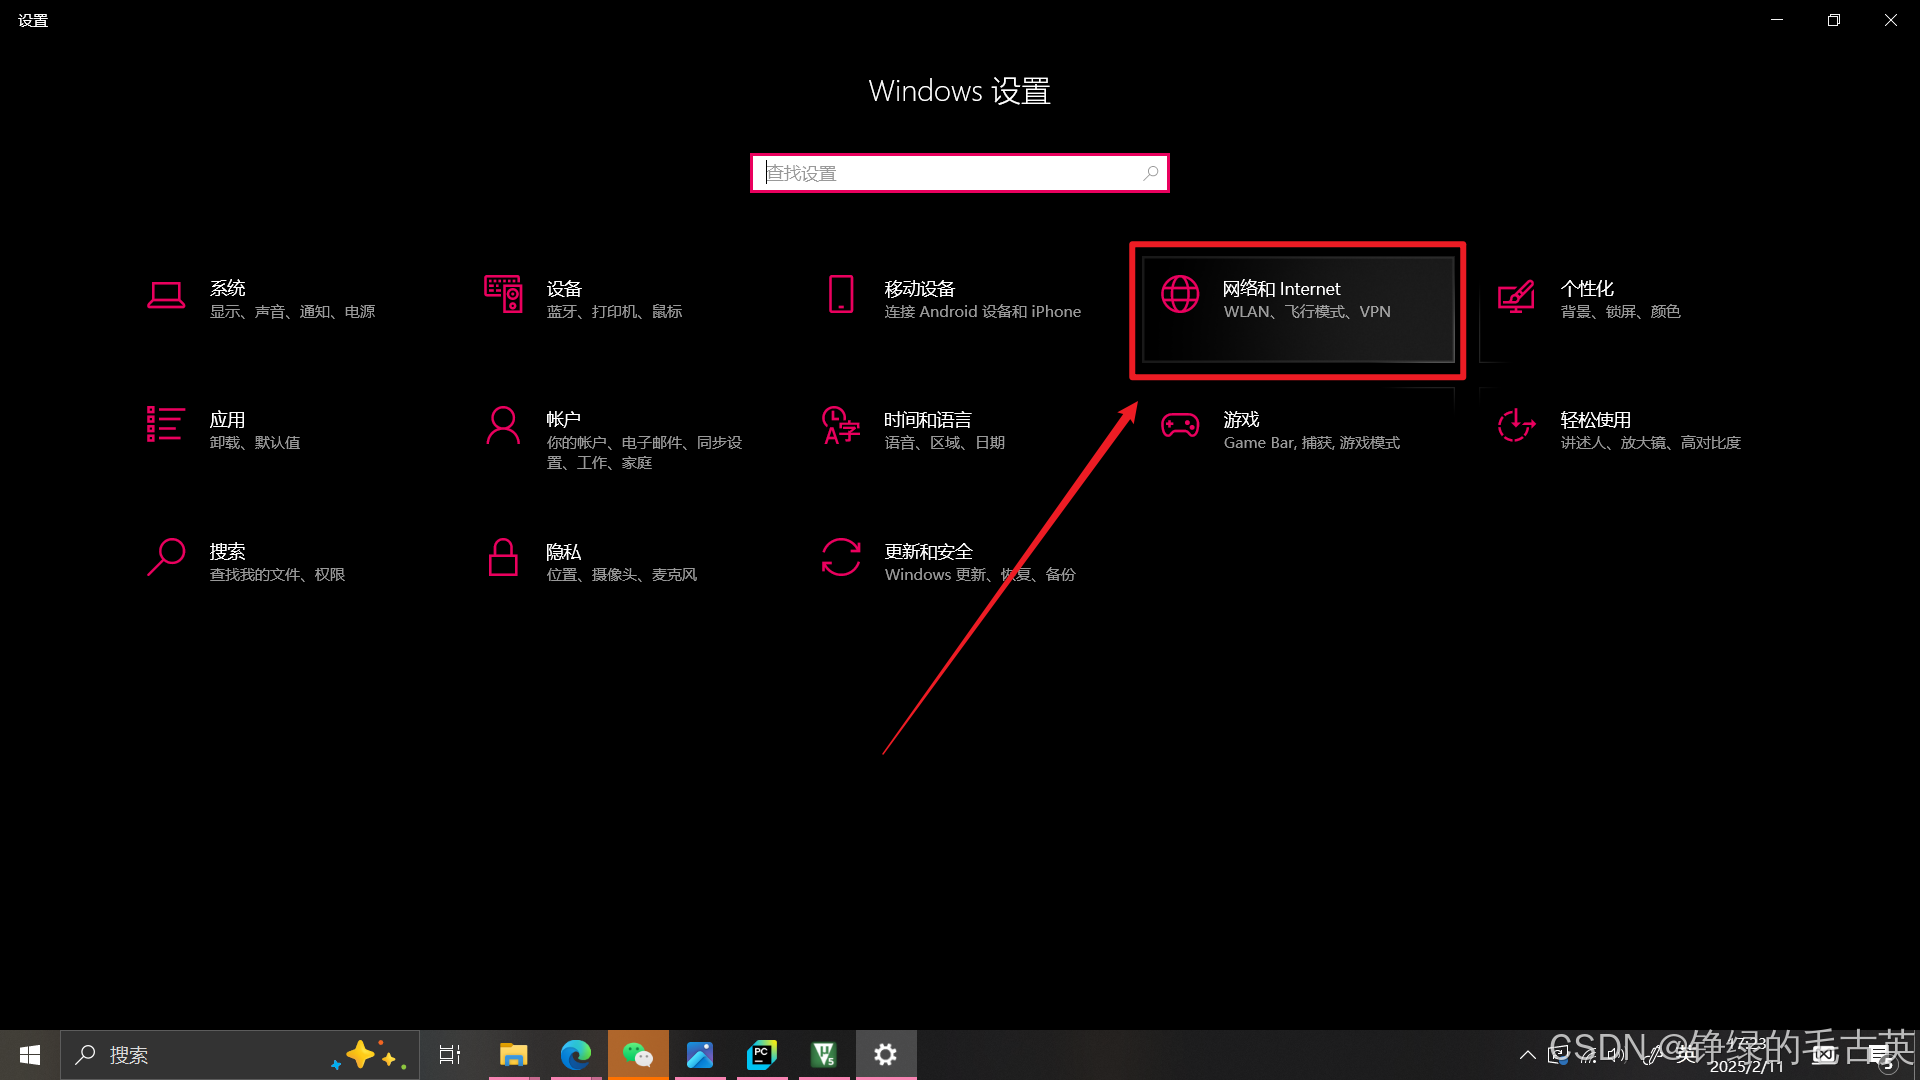Click the 游戏 gamepad icon
Viewport: 1920px width, 1080px height.
pyautogui.click(x=1180, y=425)
